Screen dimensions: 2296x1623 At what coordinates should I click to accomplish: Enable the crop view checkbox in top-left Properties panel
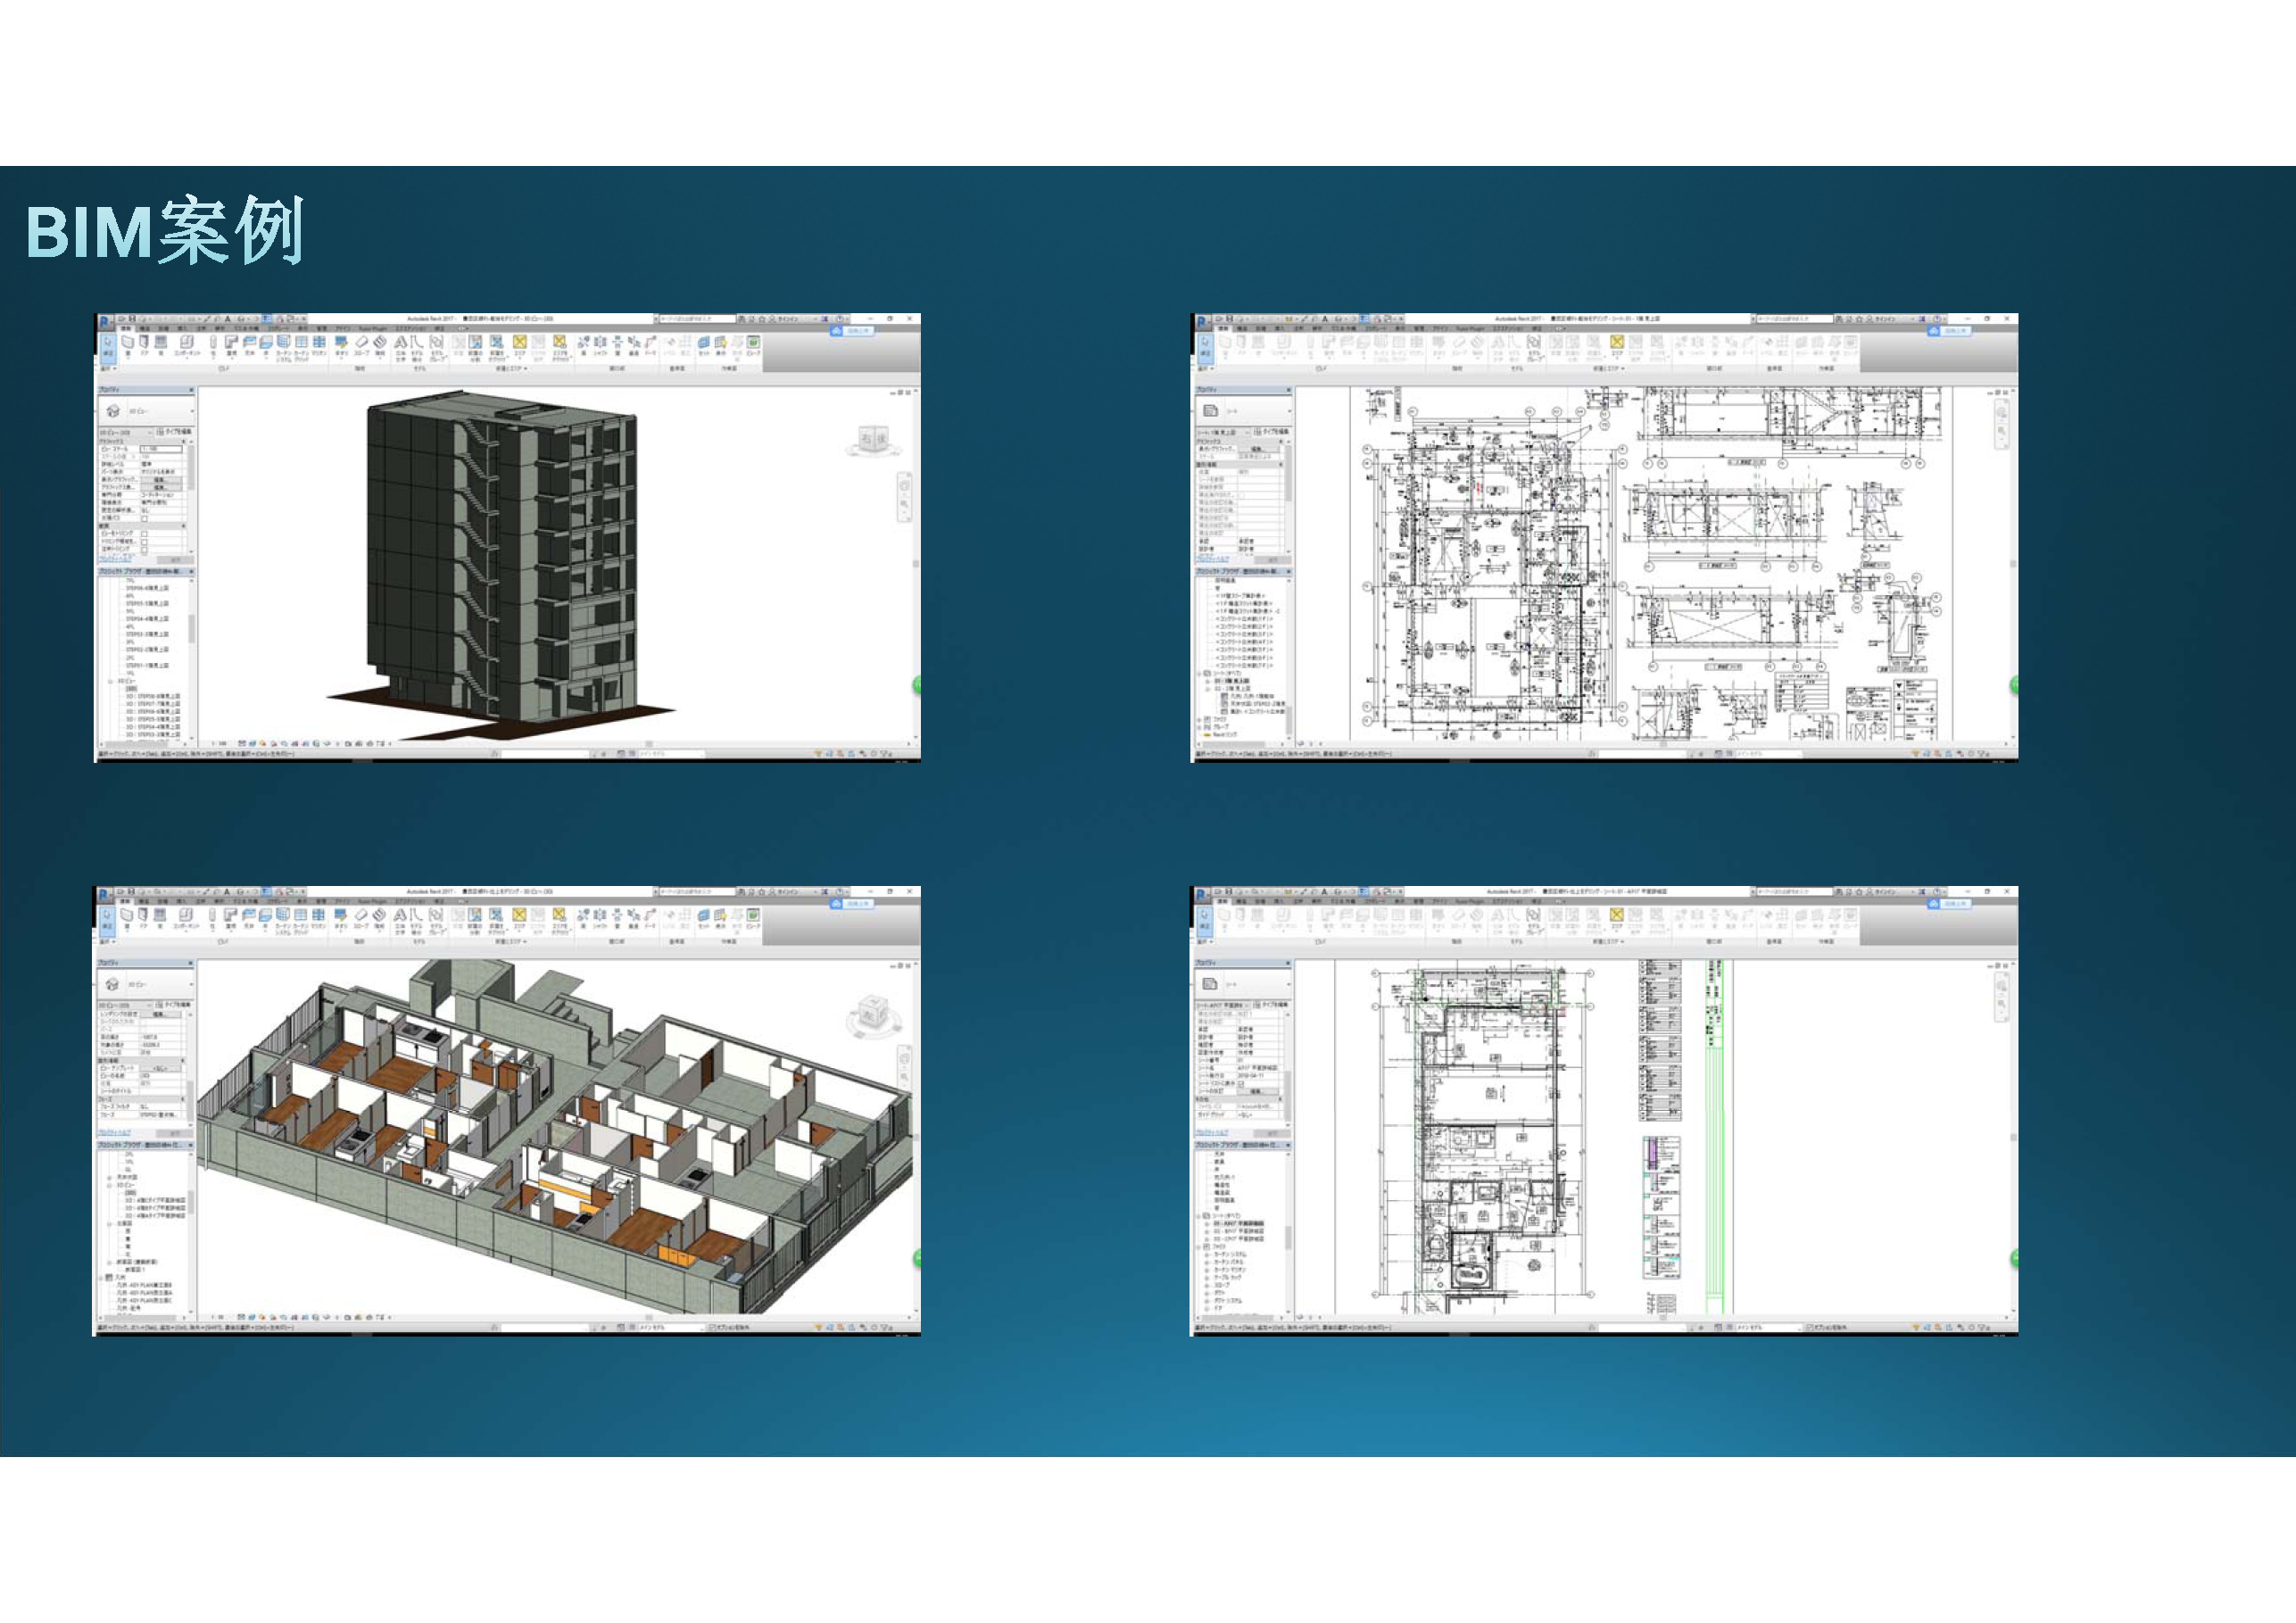click(x=145, y=534)
